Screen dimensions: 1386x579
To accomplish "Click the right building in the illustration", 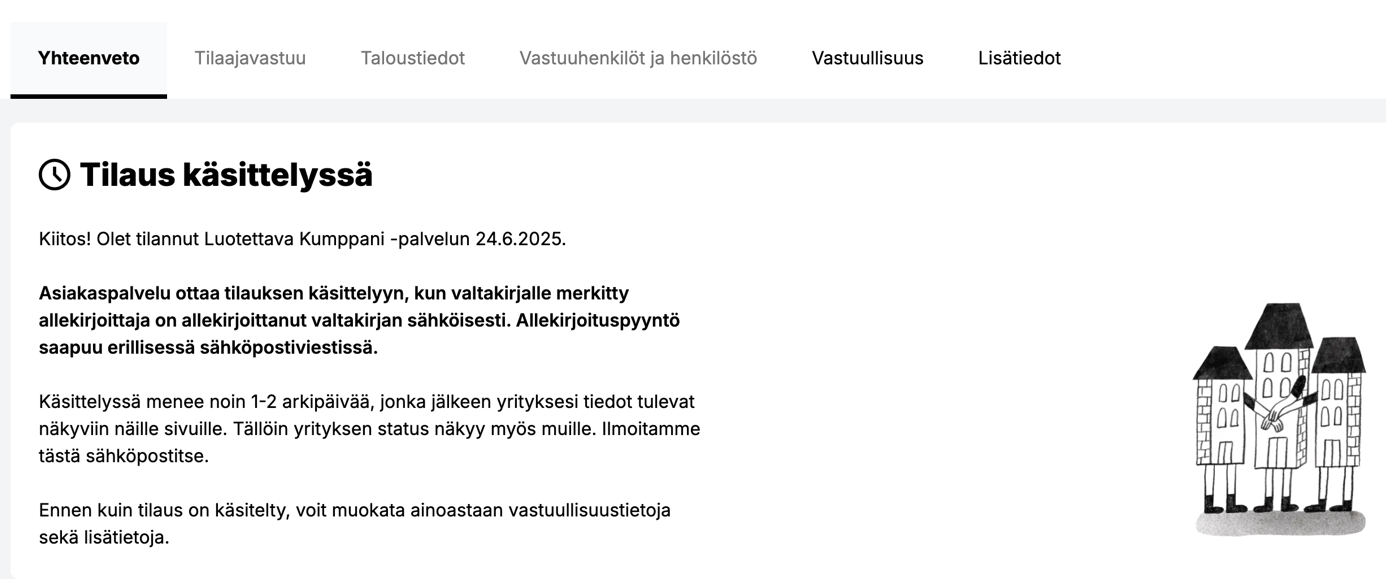I will [1337, 420].
